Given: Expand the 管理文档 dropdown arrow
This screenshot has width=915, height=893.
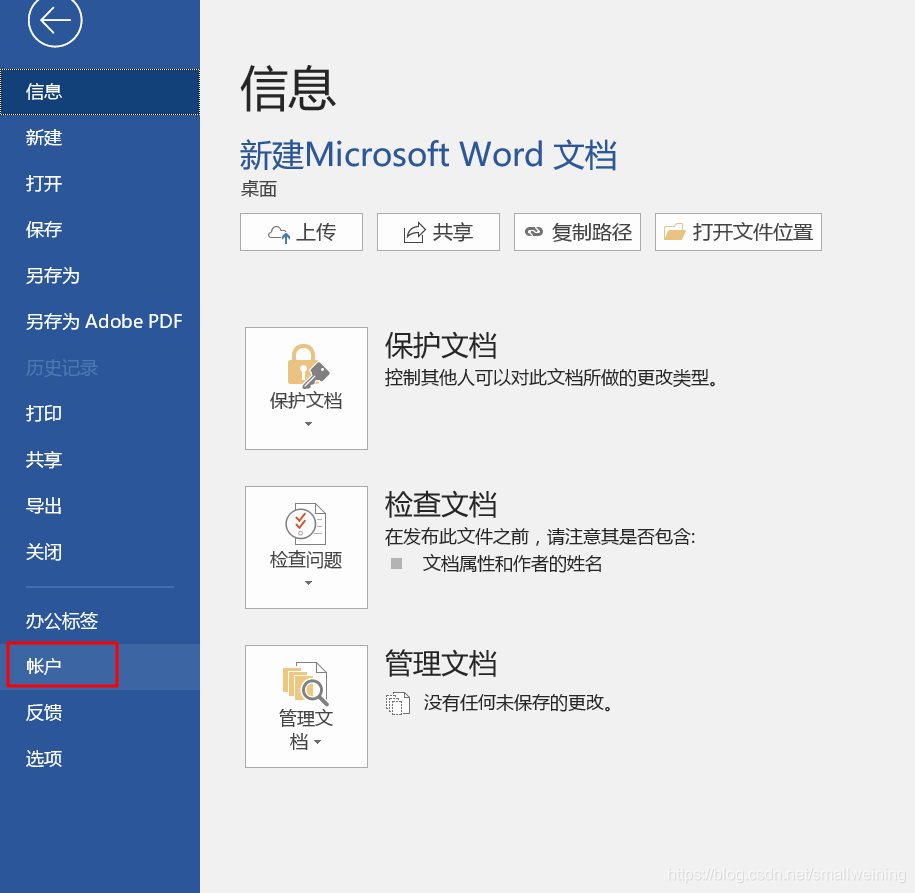Looking at the screenshot, I should (317, 742).
